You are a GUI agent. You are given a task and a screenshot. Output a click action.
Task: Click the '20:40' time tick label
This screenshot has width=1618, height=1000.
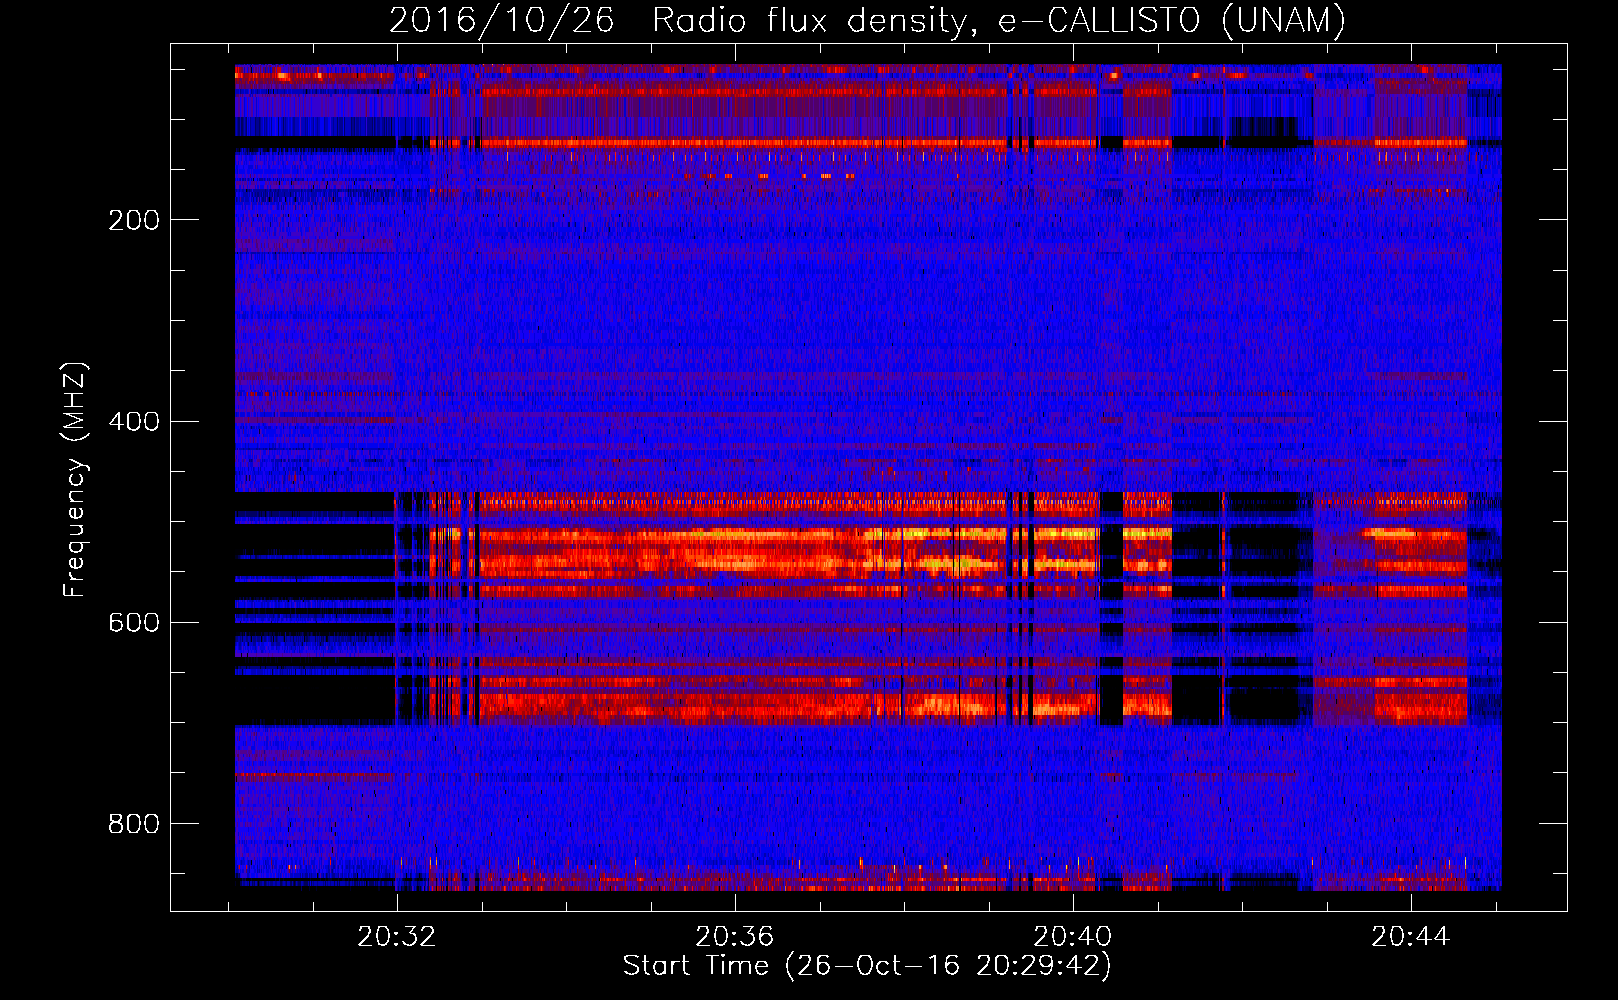[x=1073, y=937]
